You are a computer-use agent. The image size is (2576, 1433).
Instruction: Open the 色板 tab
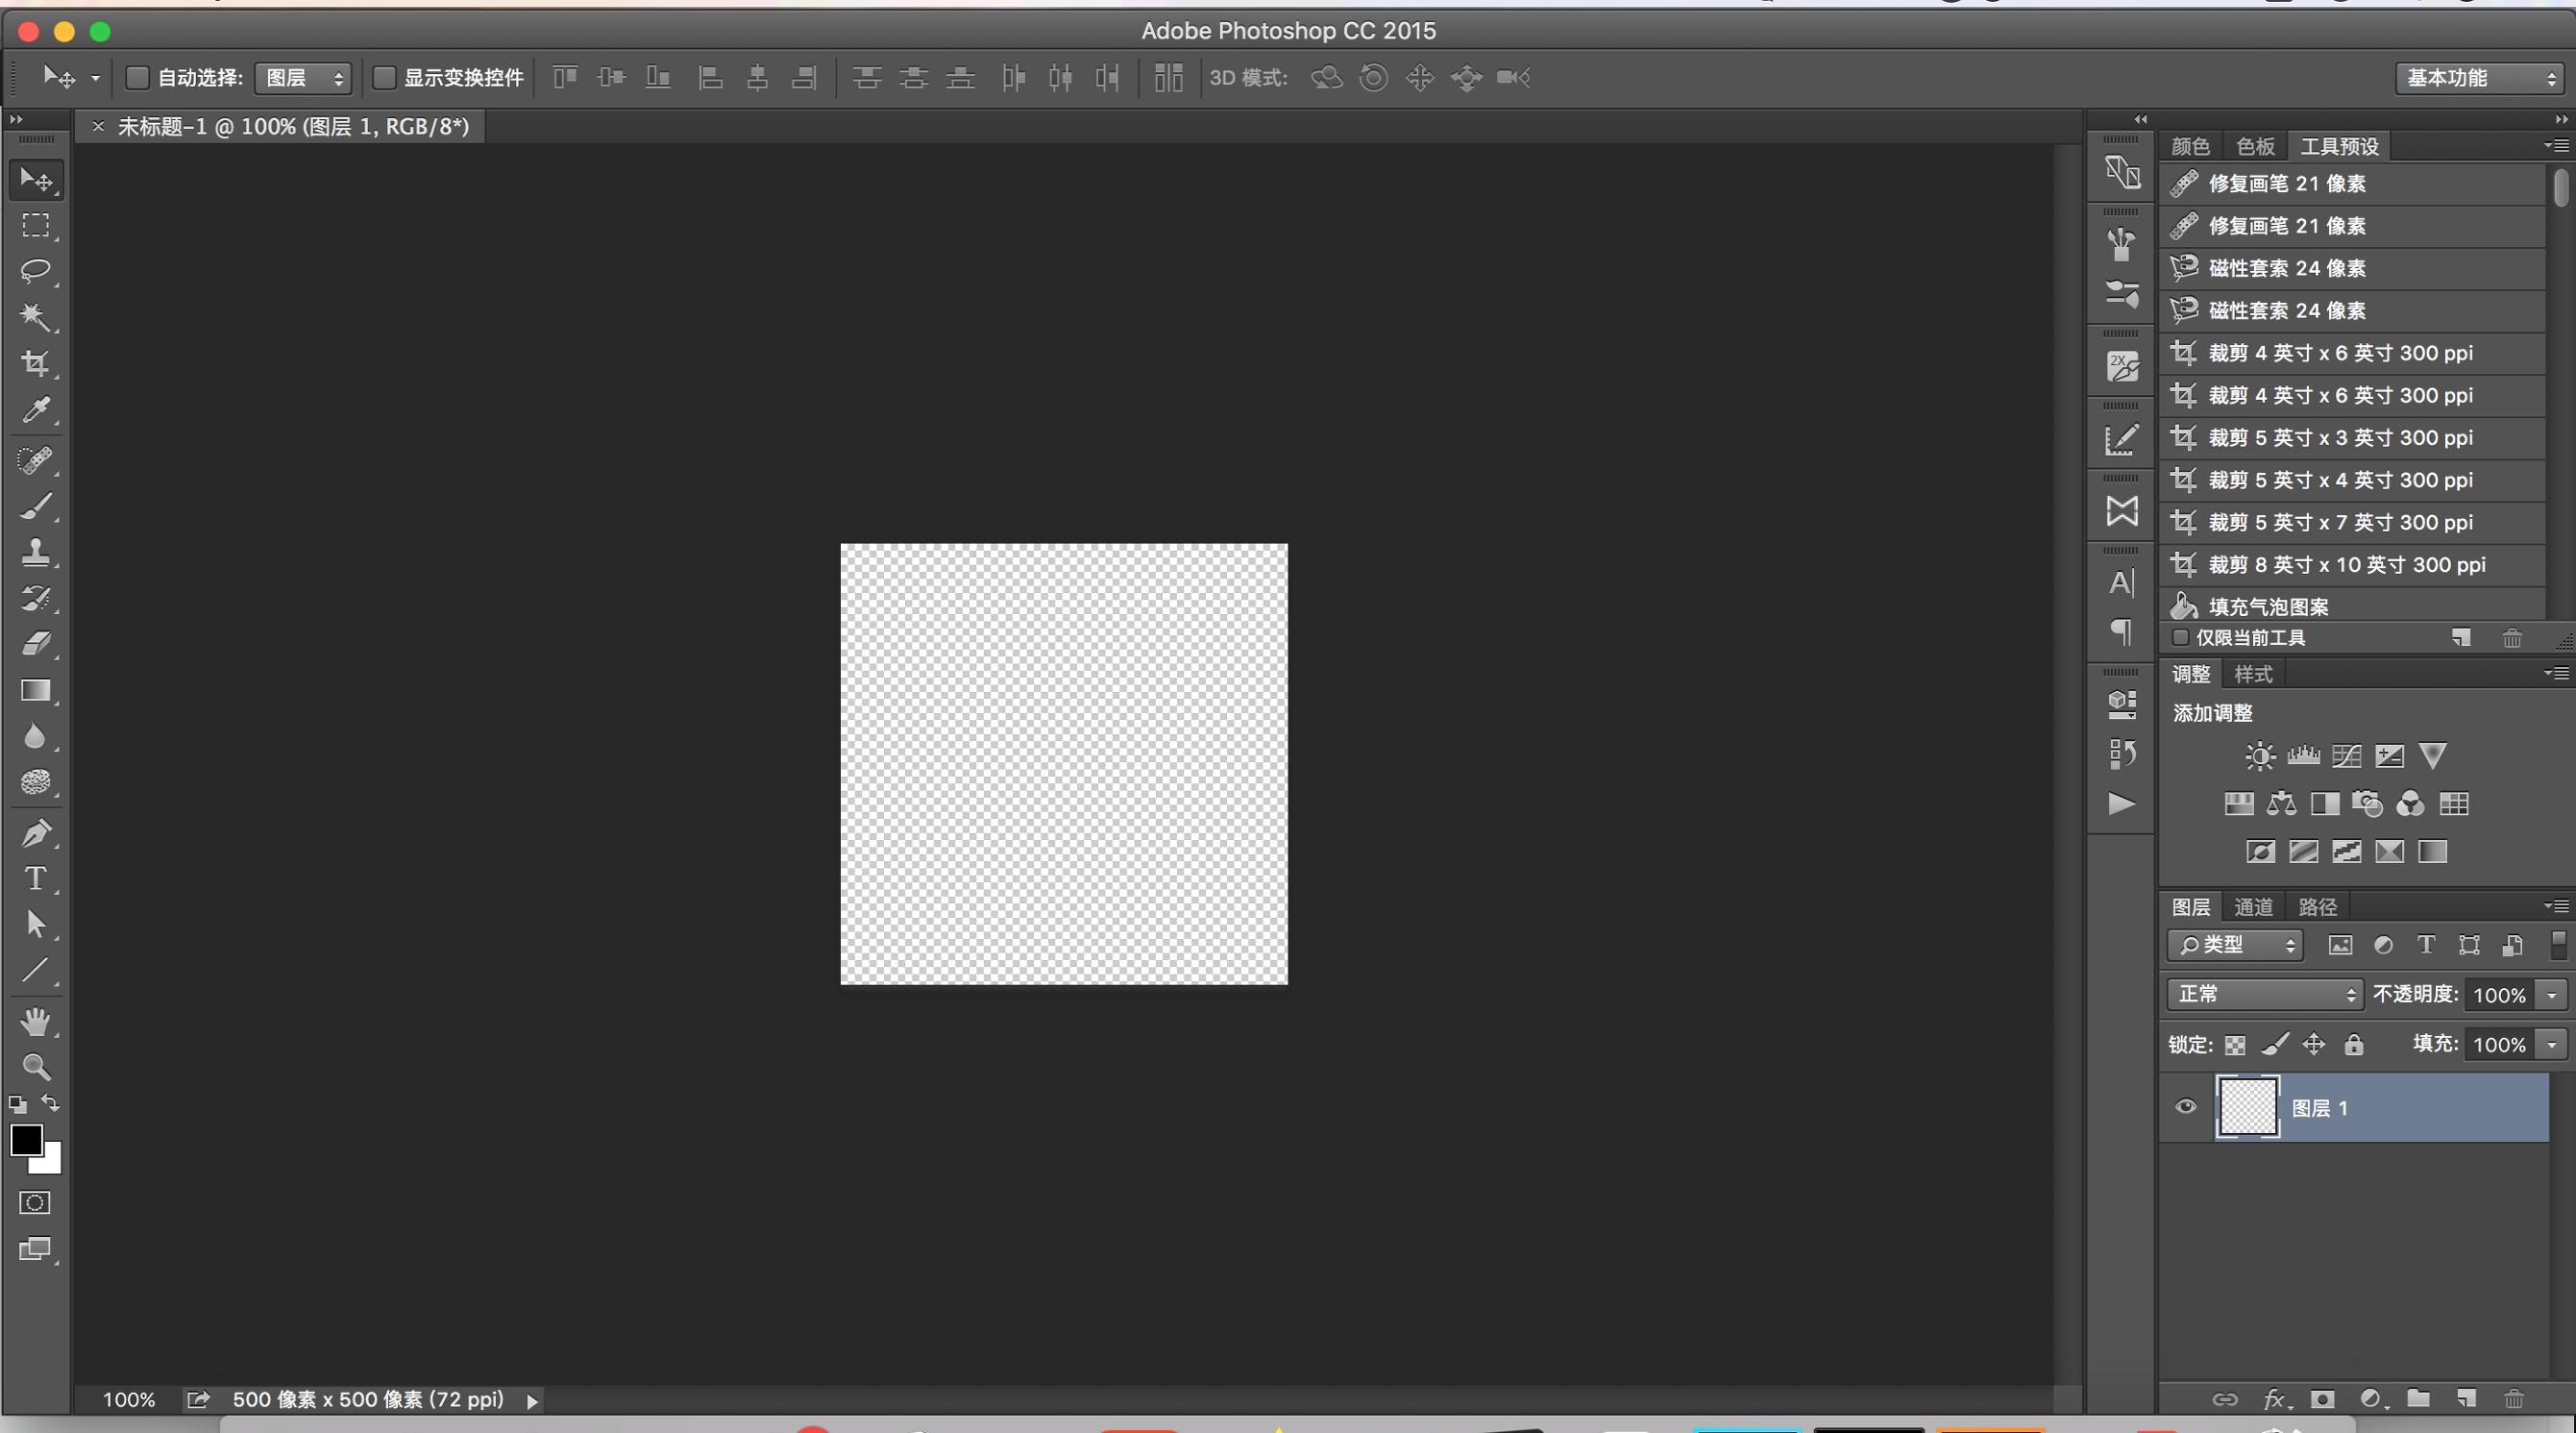(x=2255, y=147)
